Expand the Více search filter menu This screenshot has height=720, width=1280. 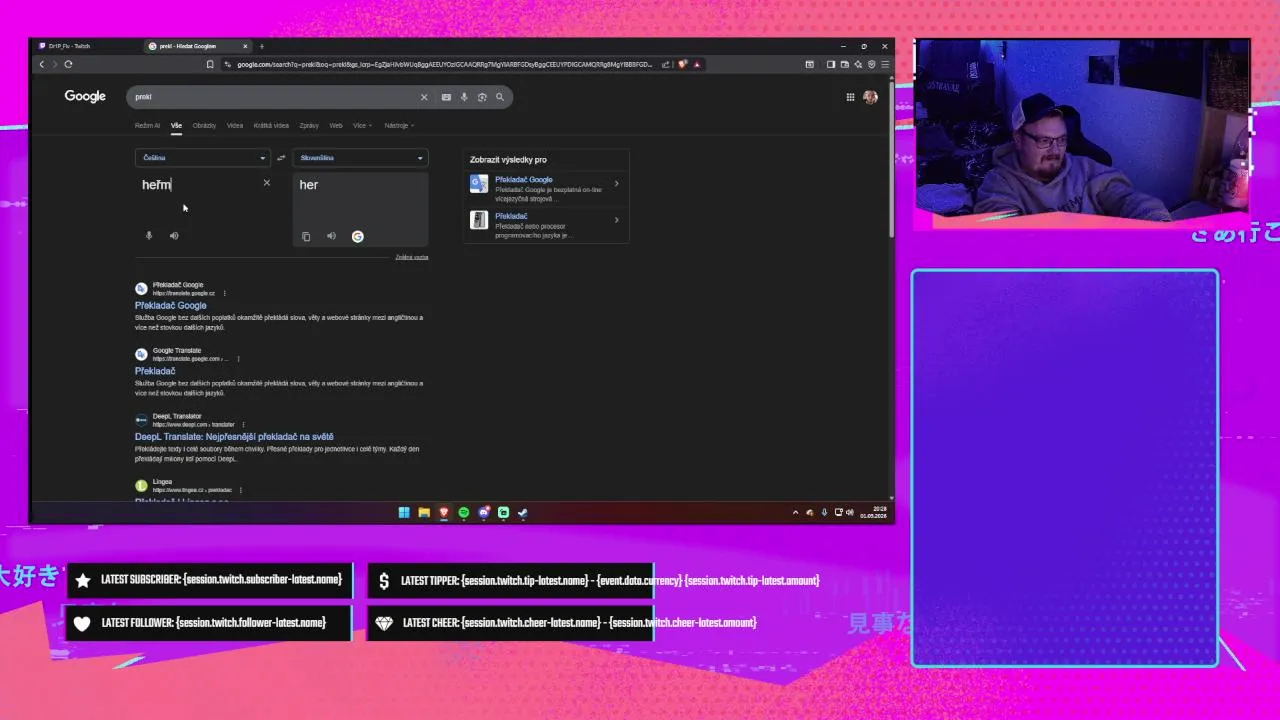point(362,126)
